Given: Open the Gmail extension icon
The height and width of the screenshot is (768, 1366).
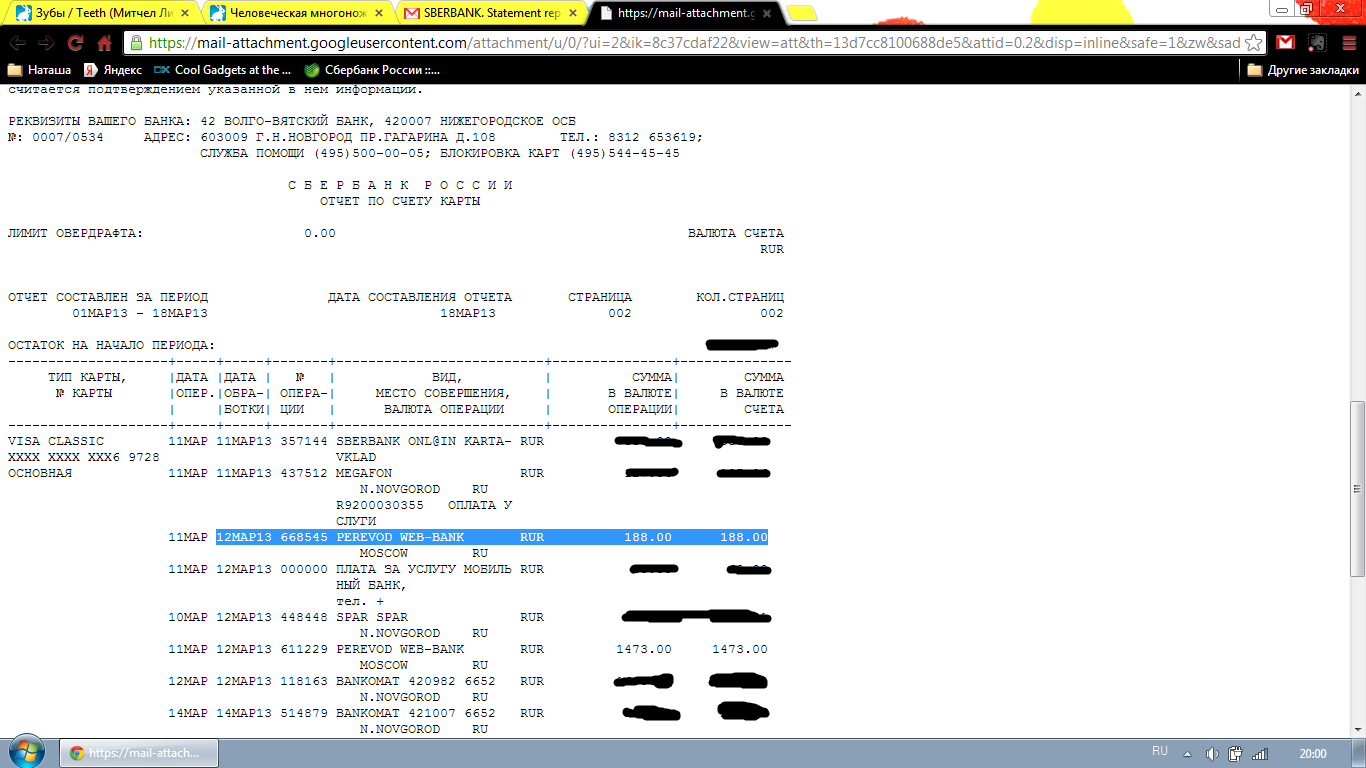Looking at the screenshot, I should coord(1286,43).
